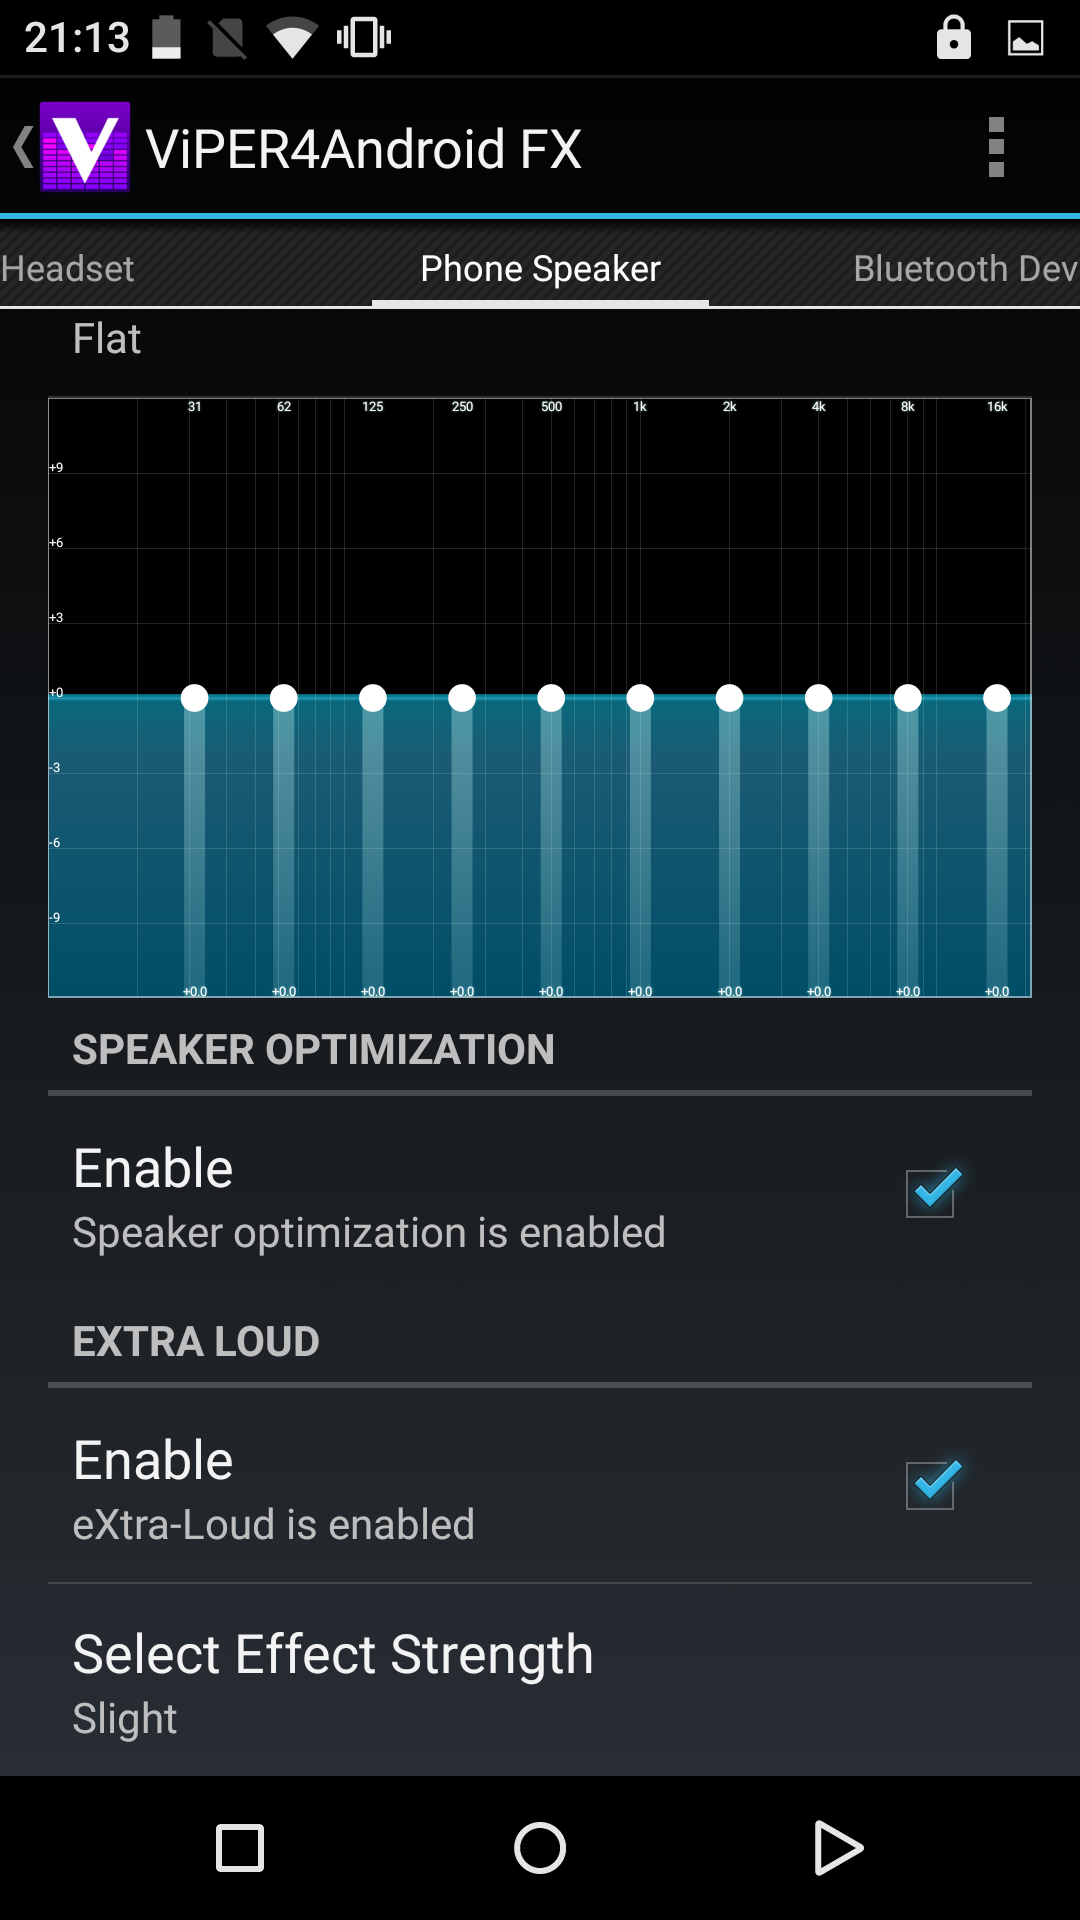This screenshot has width=1080, height=1920.
Task: Select the Phone Speaker tab
Action: (540, 268)
